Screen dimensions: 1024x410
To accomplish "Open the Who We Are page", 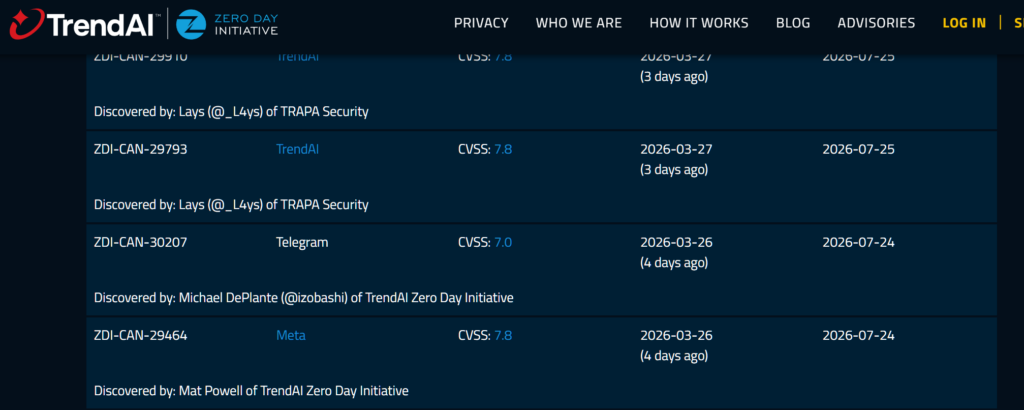I will click(578, 23).
